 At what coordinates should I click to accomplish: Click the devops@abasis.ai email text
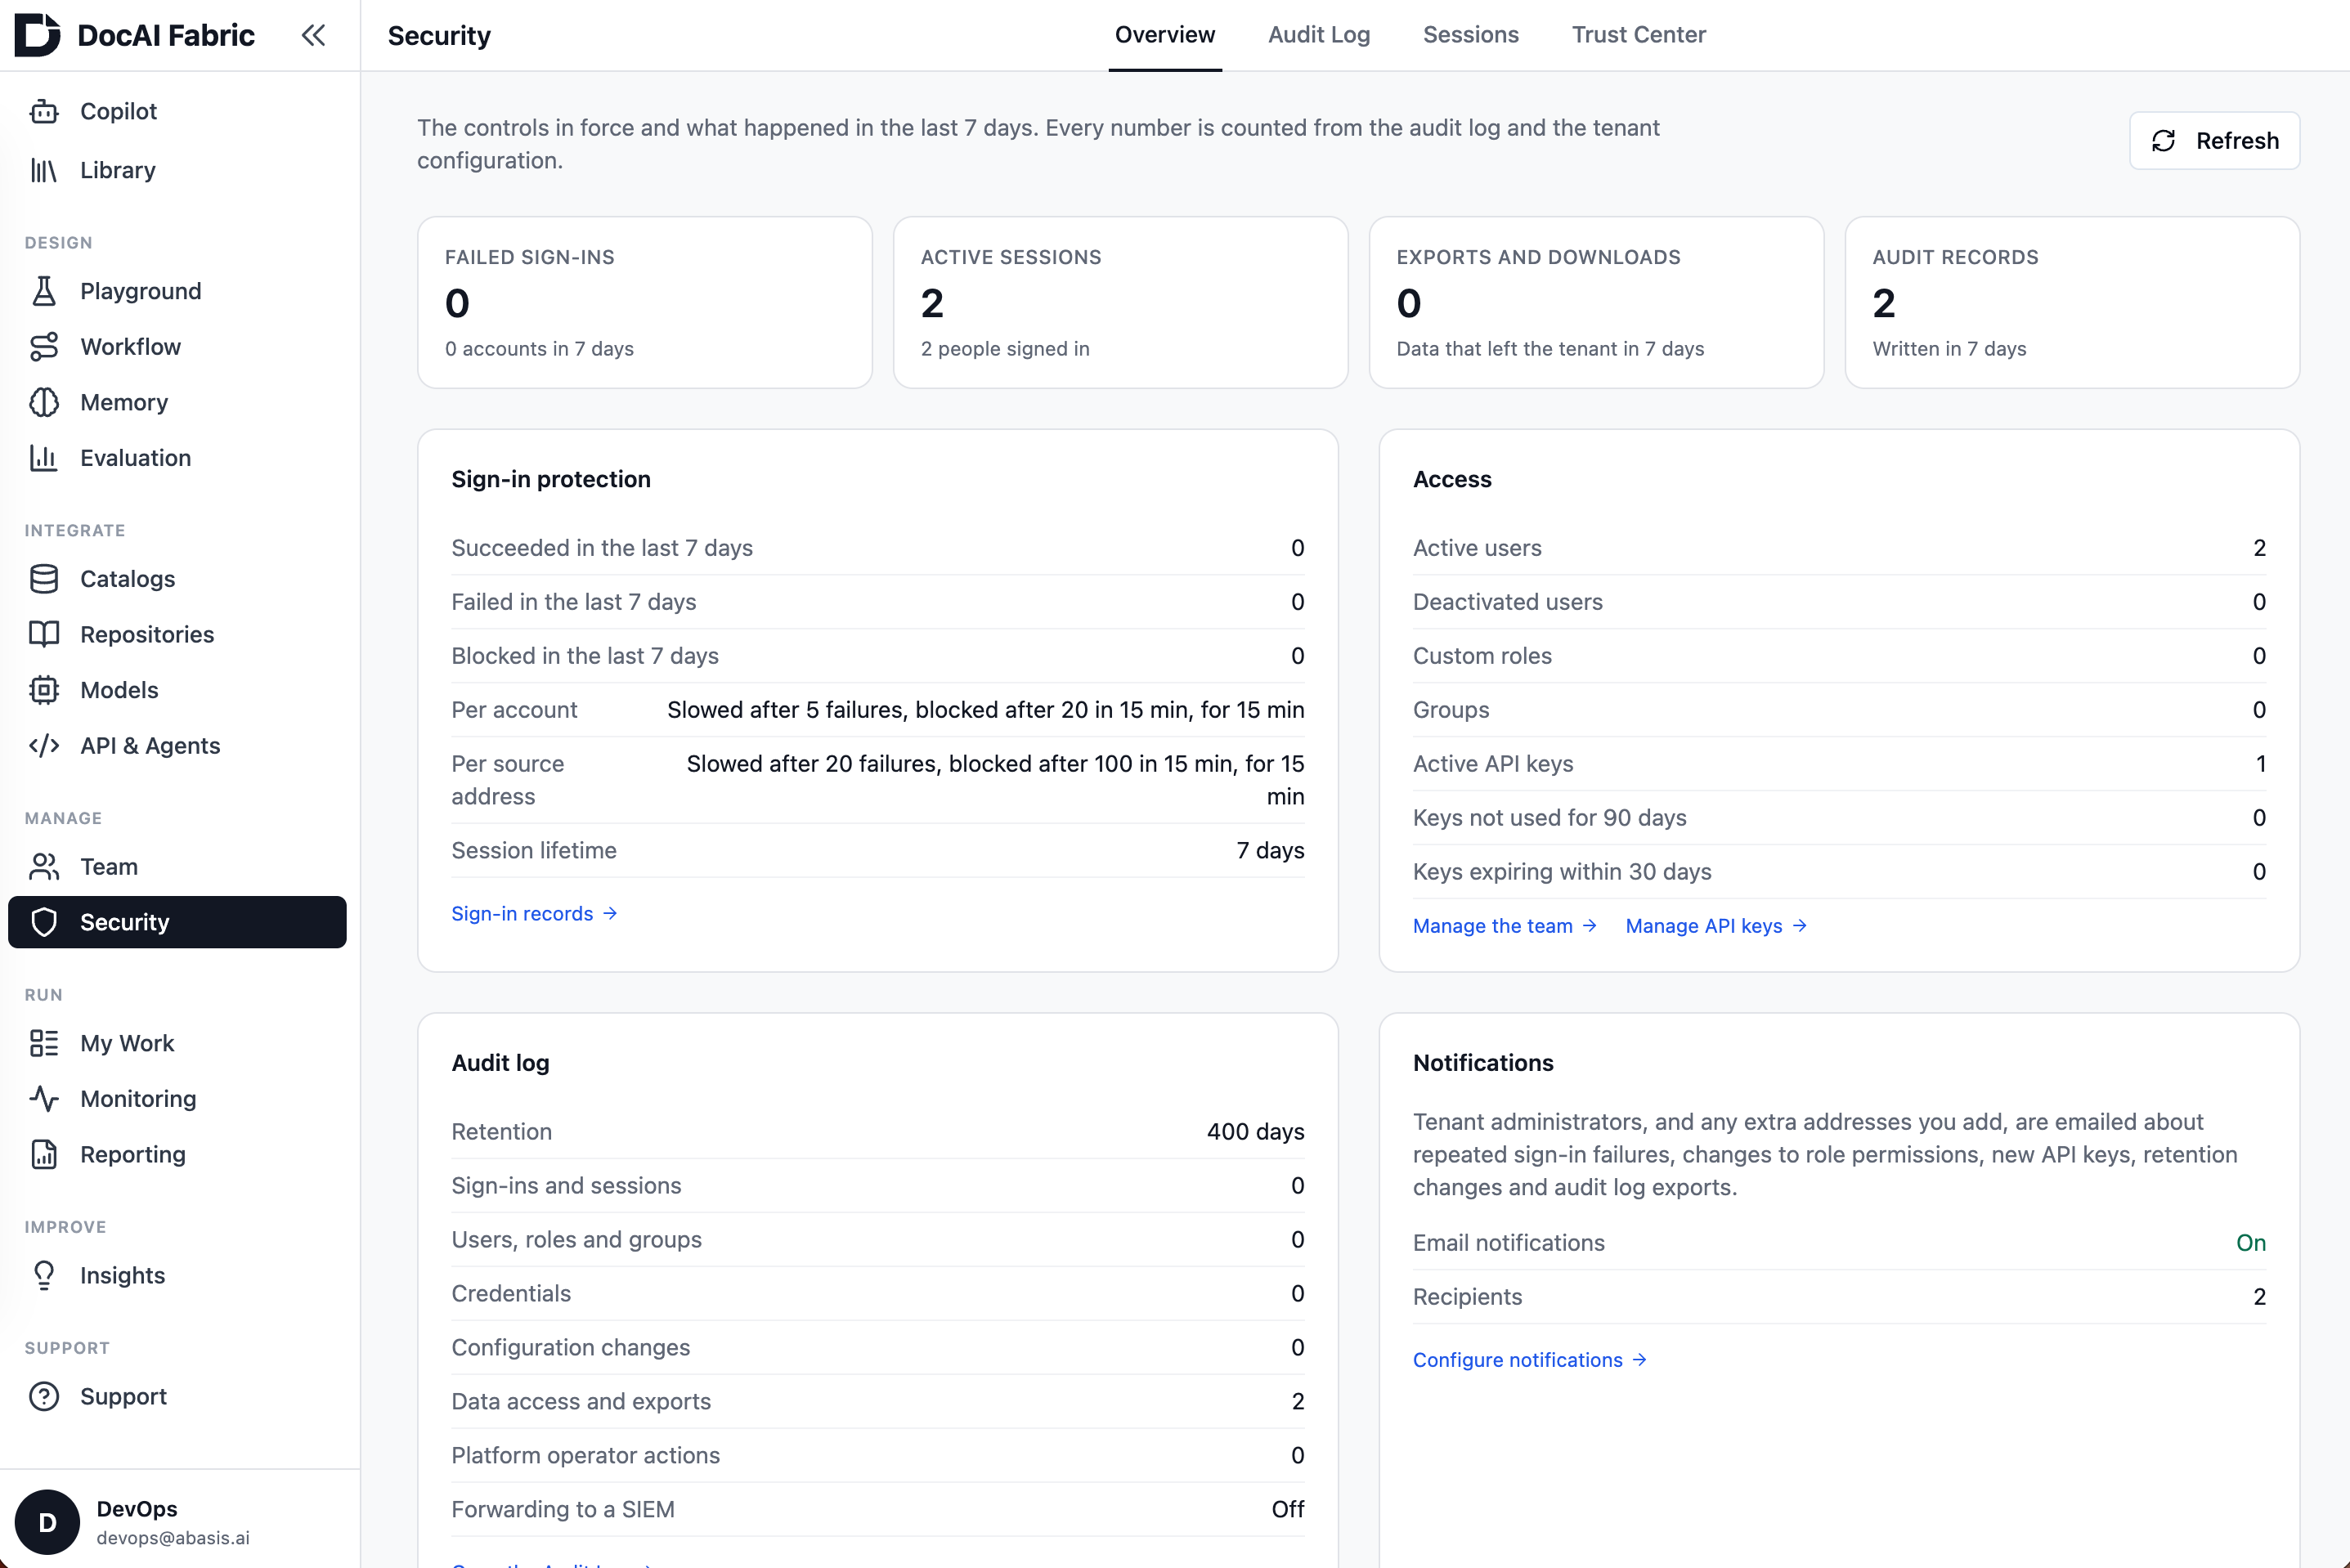pos(173,1538)
